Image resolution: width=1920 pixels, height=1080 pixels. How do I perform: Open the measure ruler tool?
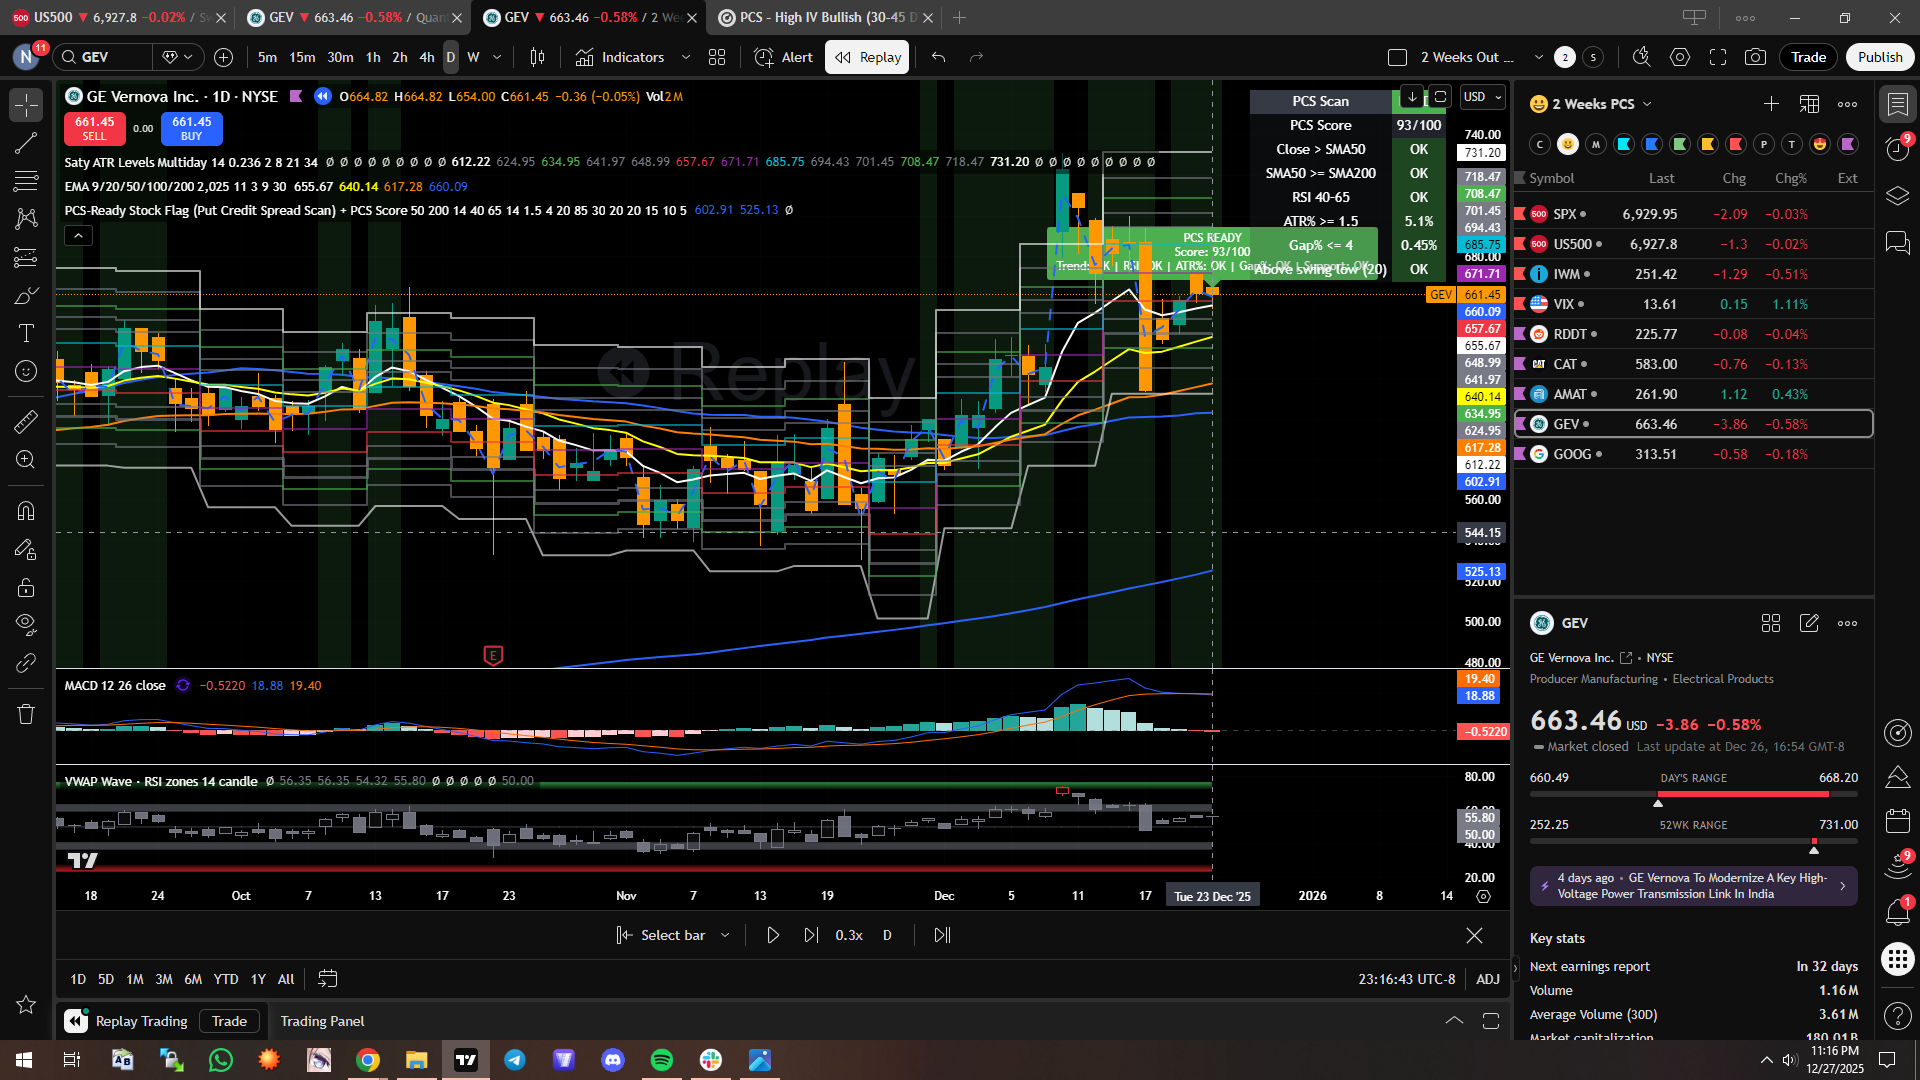26,422
